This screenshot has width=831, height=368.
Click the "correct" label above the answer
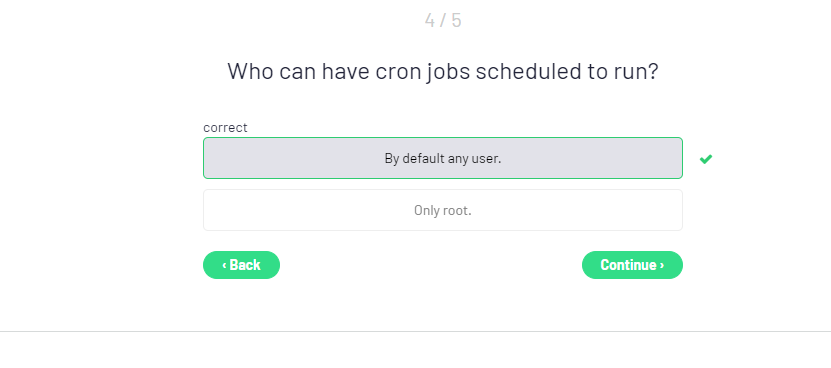coord(225,127)
